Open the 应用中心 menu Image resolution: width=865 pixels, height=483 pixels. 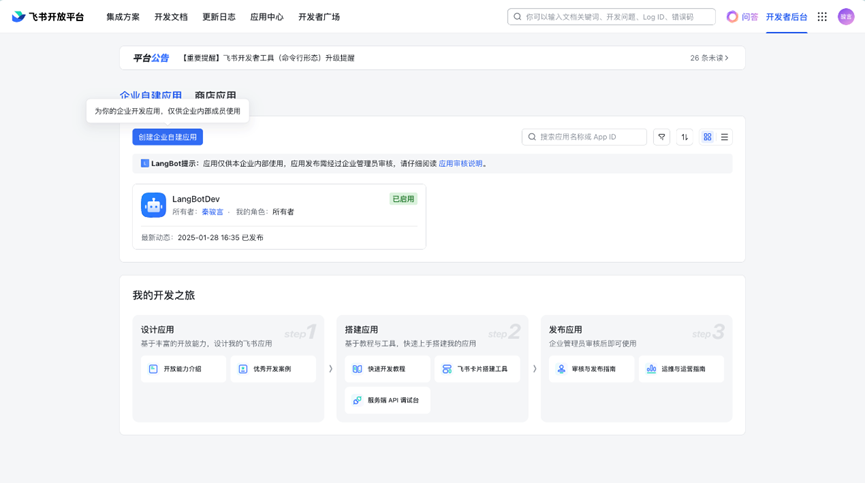coord(266,17)
